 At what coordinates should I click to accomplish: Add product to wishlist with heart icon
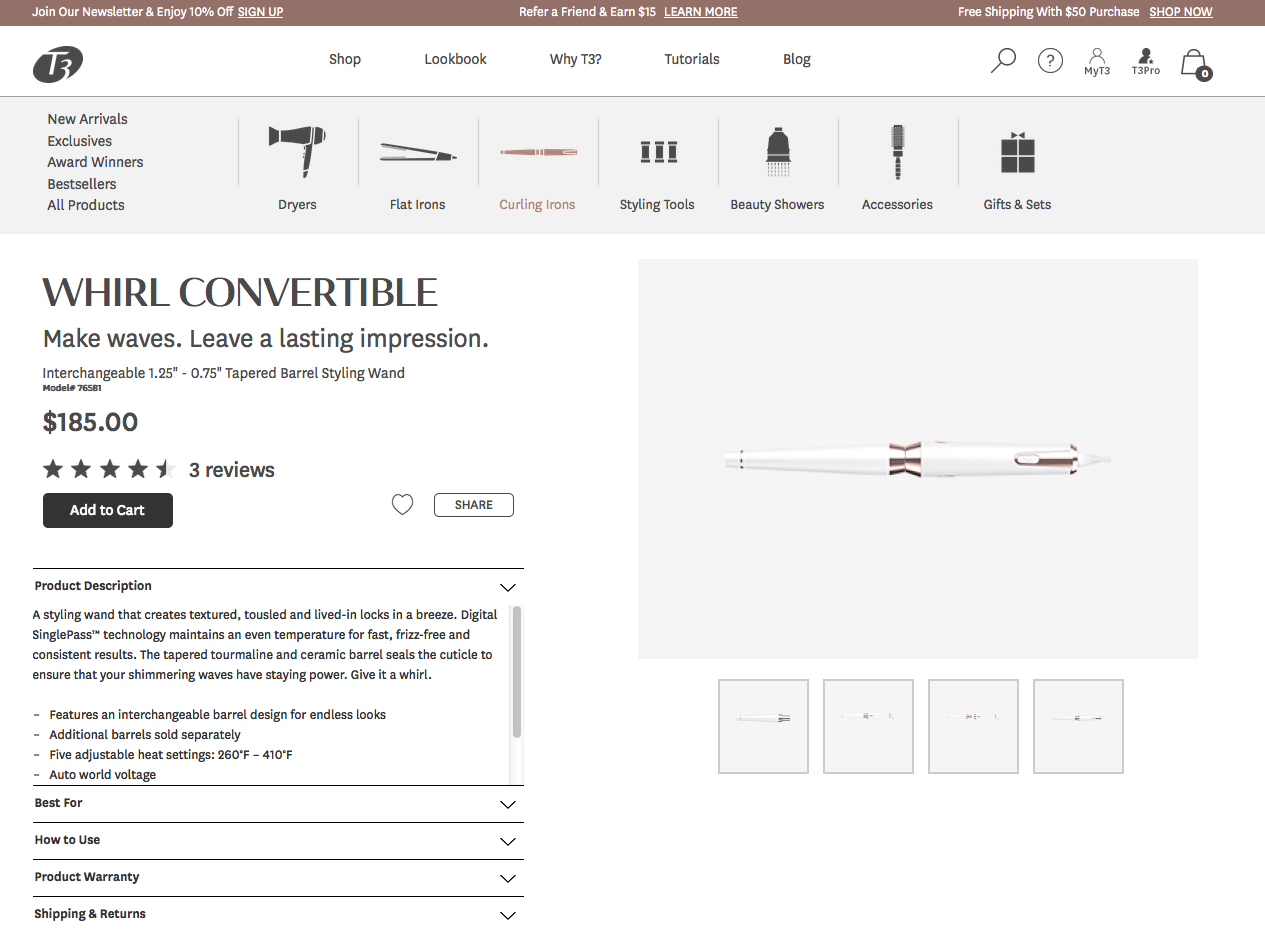tap(402, 505)
